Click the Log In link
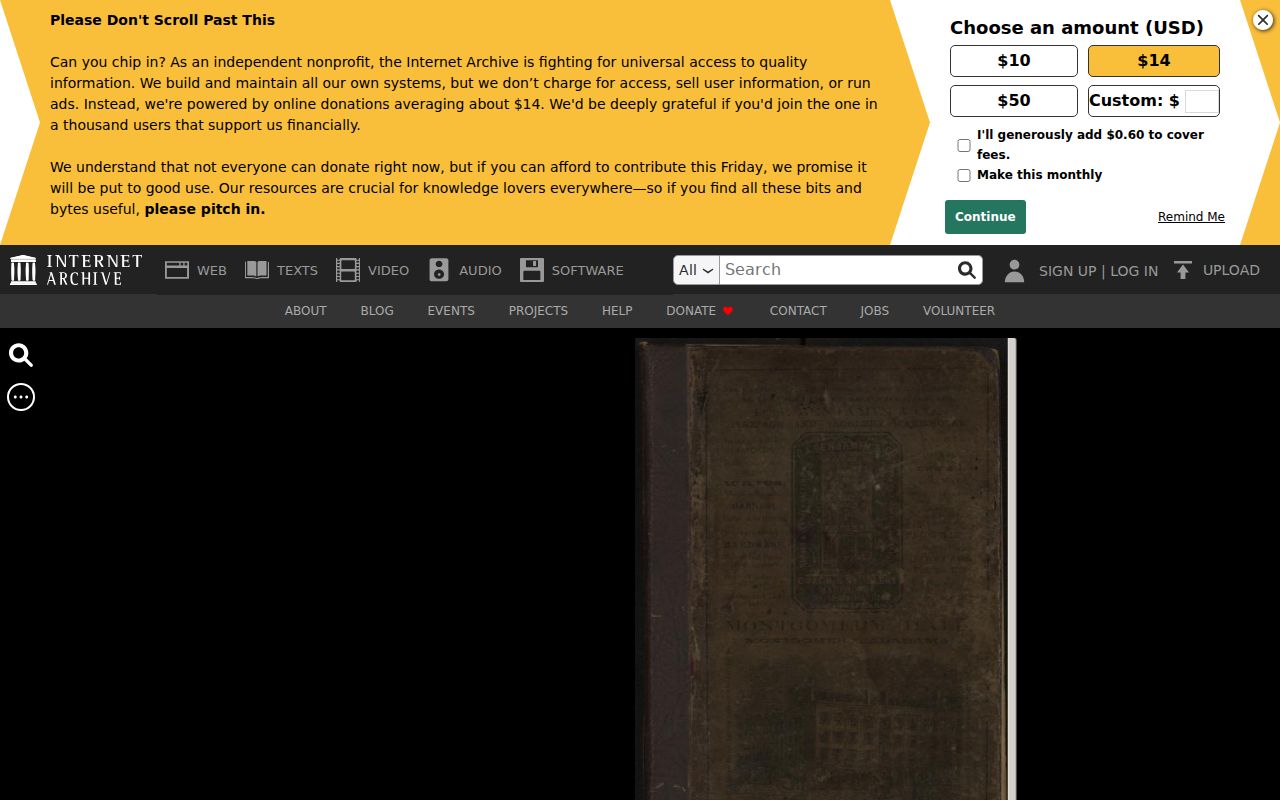This screenshot has width=1280, height=800. (1134, 271)
